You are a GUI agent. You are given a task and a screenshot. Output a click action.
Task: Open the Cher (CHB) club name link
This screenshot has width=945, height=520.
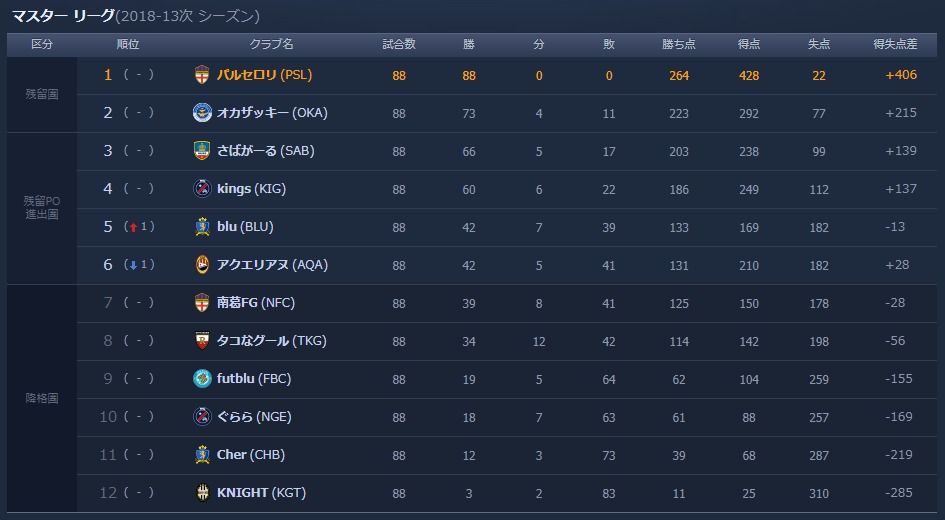coord(251,454)
